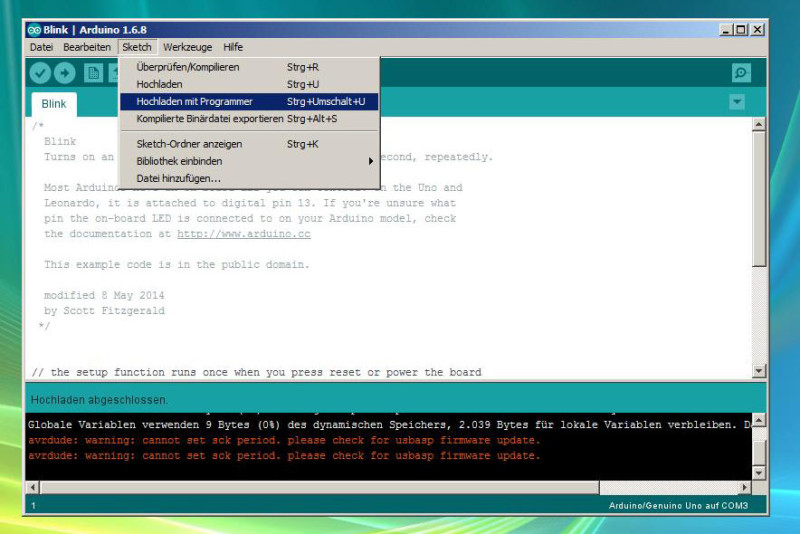
Task: Open the Hilfe menu
Action: point(233,47)
